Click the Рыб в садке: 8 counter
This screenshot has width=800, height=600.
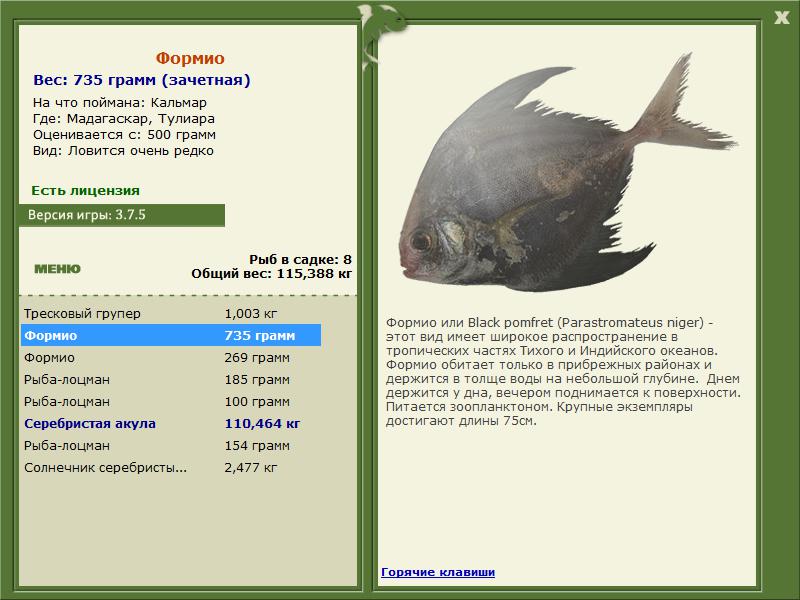[301, 259]
